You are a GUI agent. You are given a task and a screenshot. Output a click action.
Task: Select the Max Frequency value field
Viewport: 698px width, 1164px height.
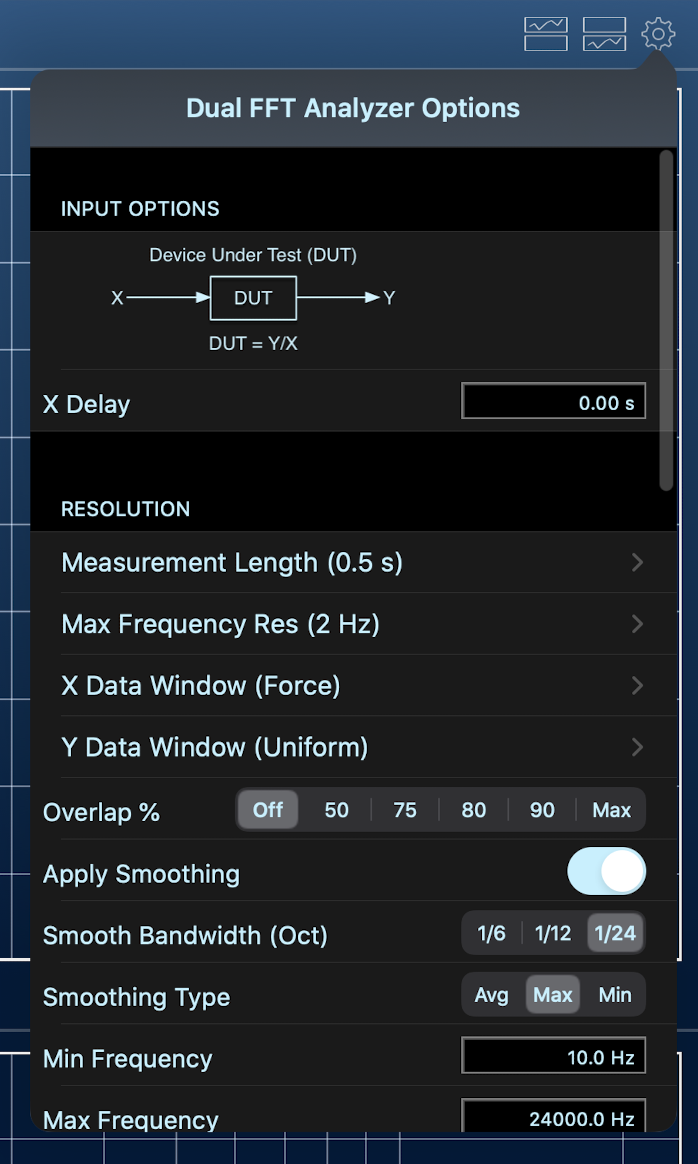(553, 1117)
